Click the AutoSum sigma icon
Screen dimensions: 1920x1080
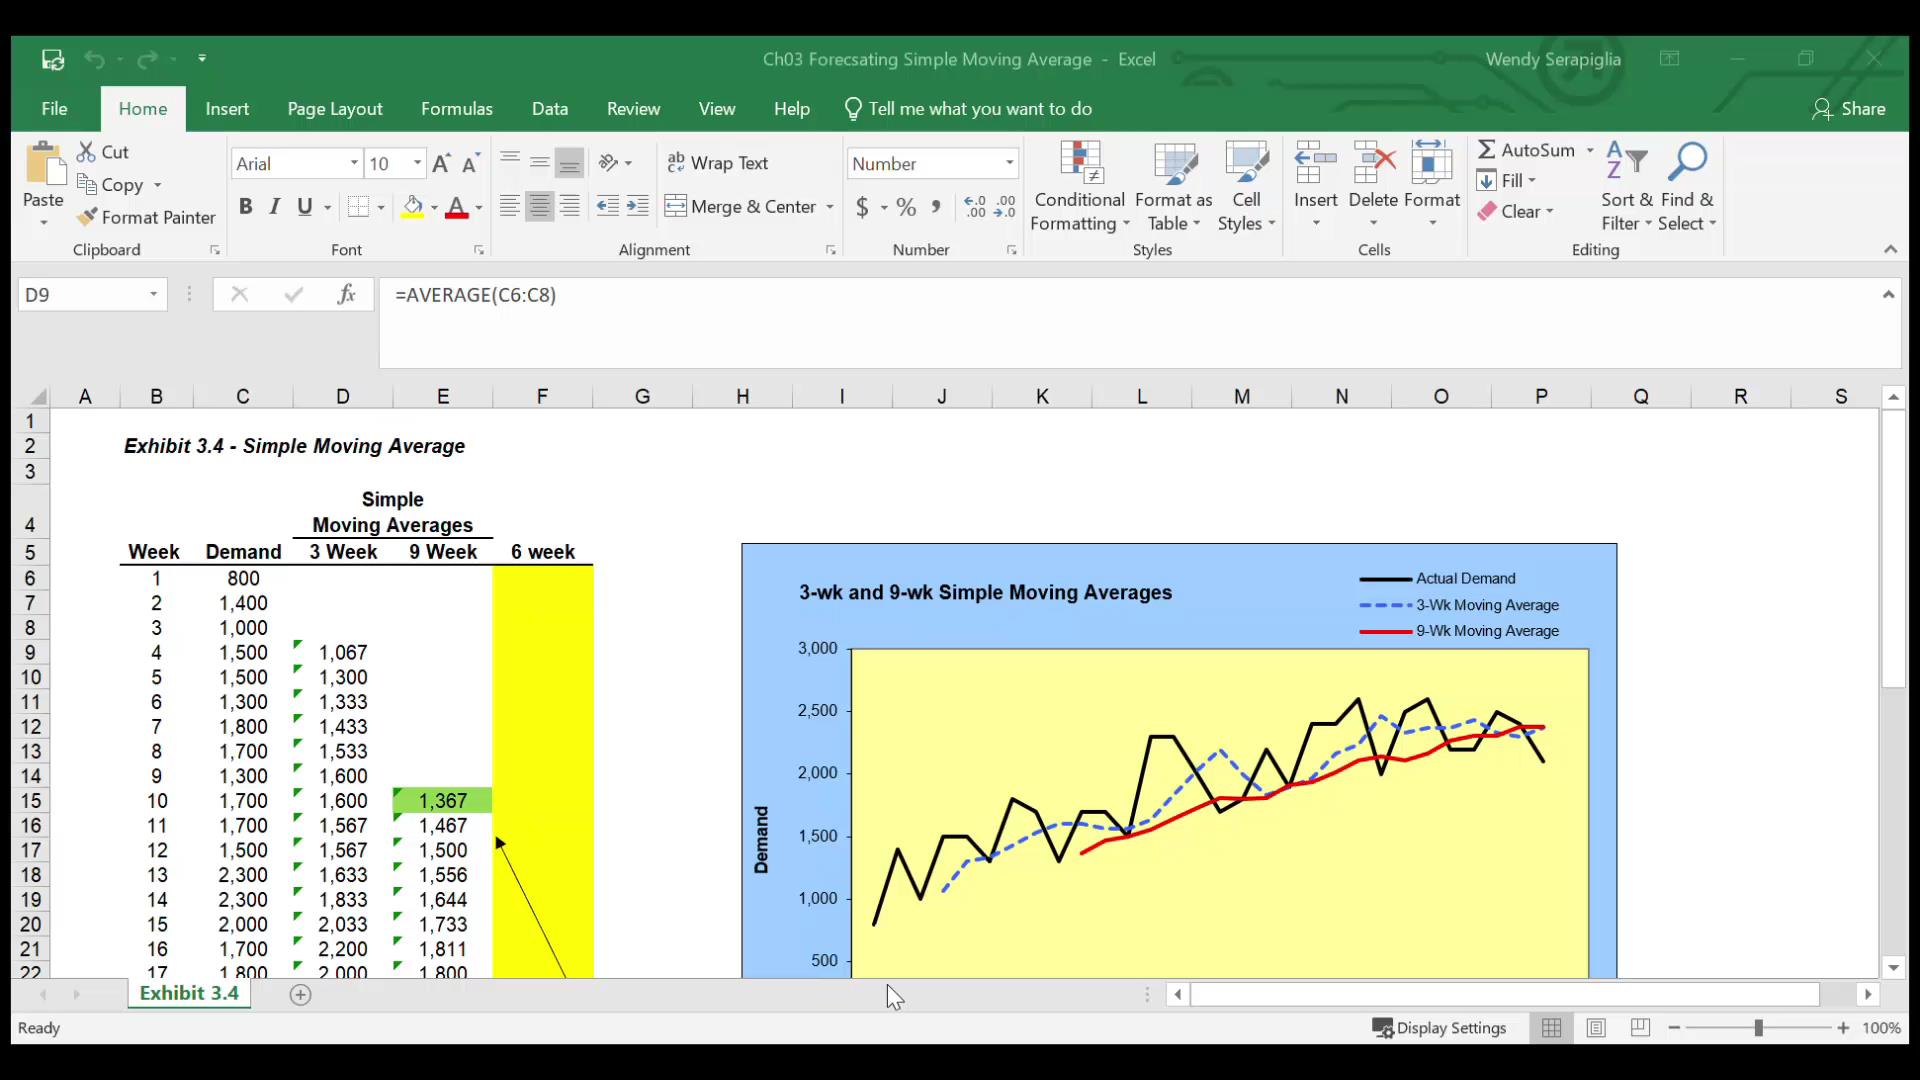coord(1487,150)
